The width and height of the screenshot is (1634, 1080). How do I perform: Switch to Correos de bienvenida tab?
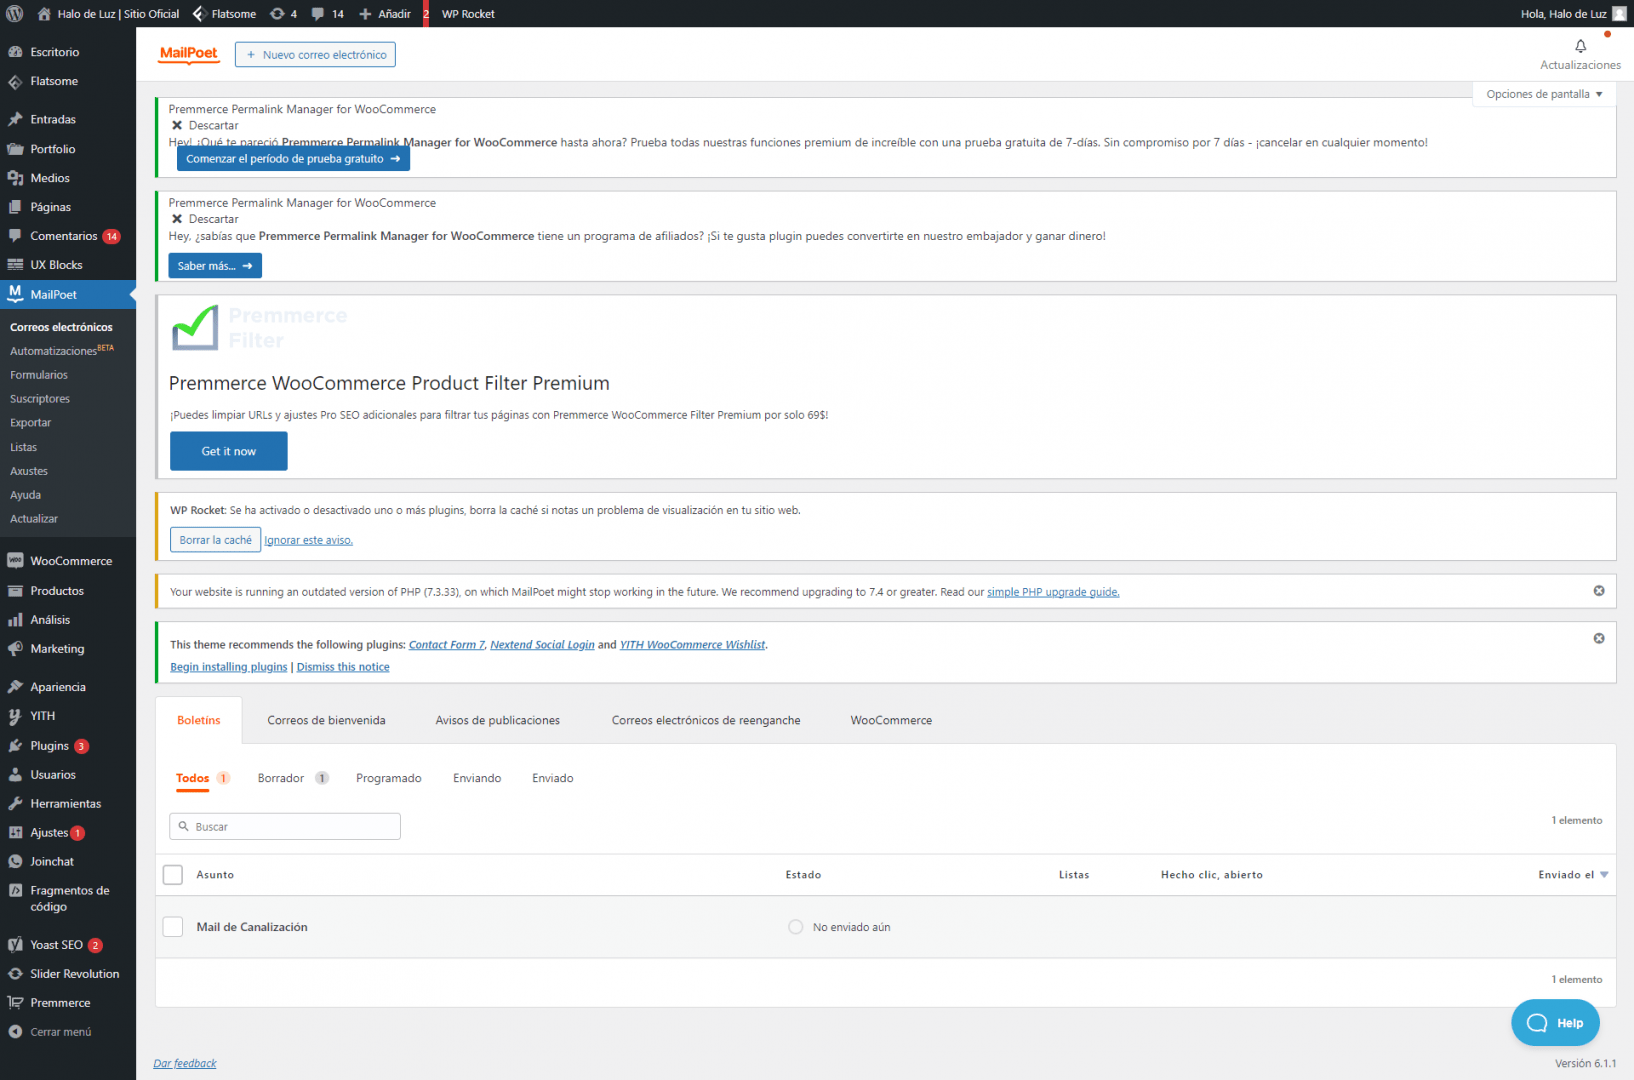tap(326, 720)
